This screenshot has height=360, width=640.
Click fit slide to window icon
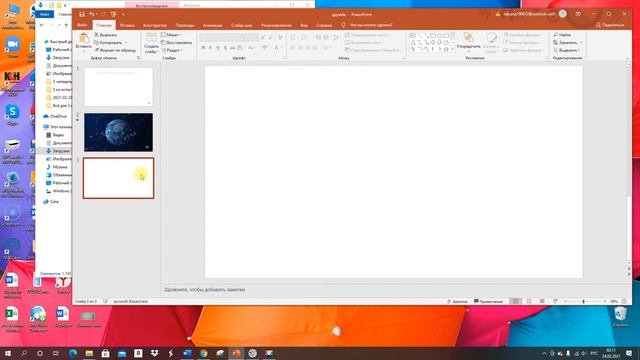[x=624, y=301]
